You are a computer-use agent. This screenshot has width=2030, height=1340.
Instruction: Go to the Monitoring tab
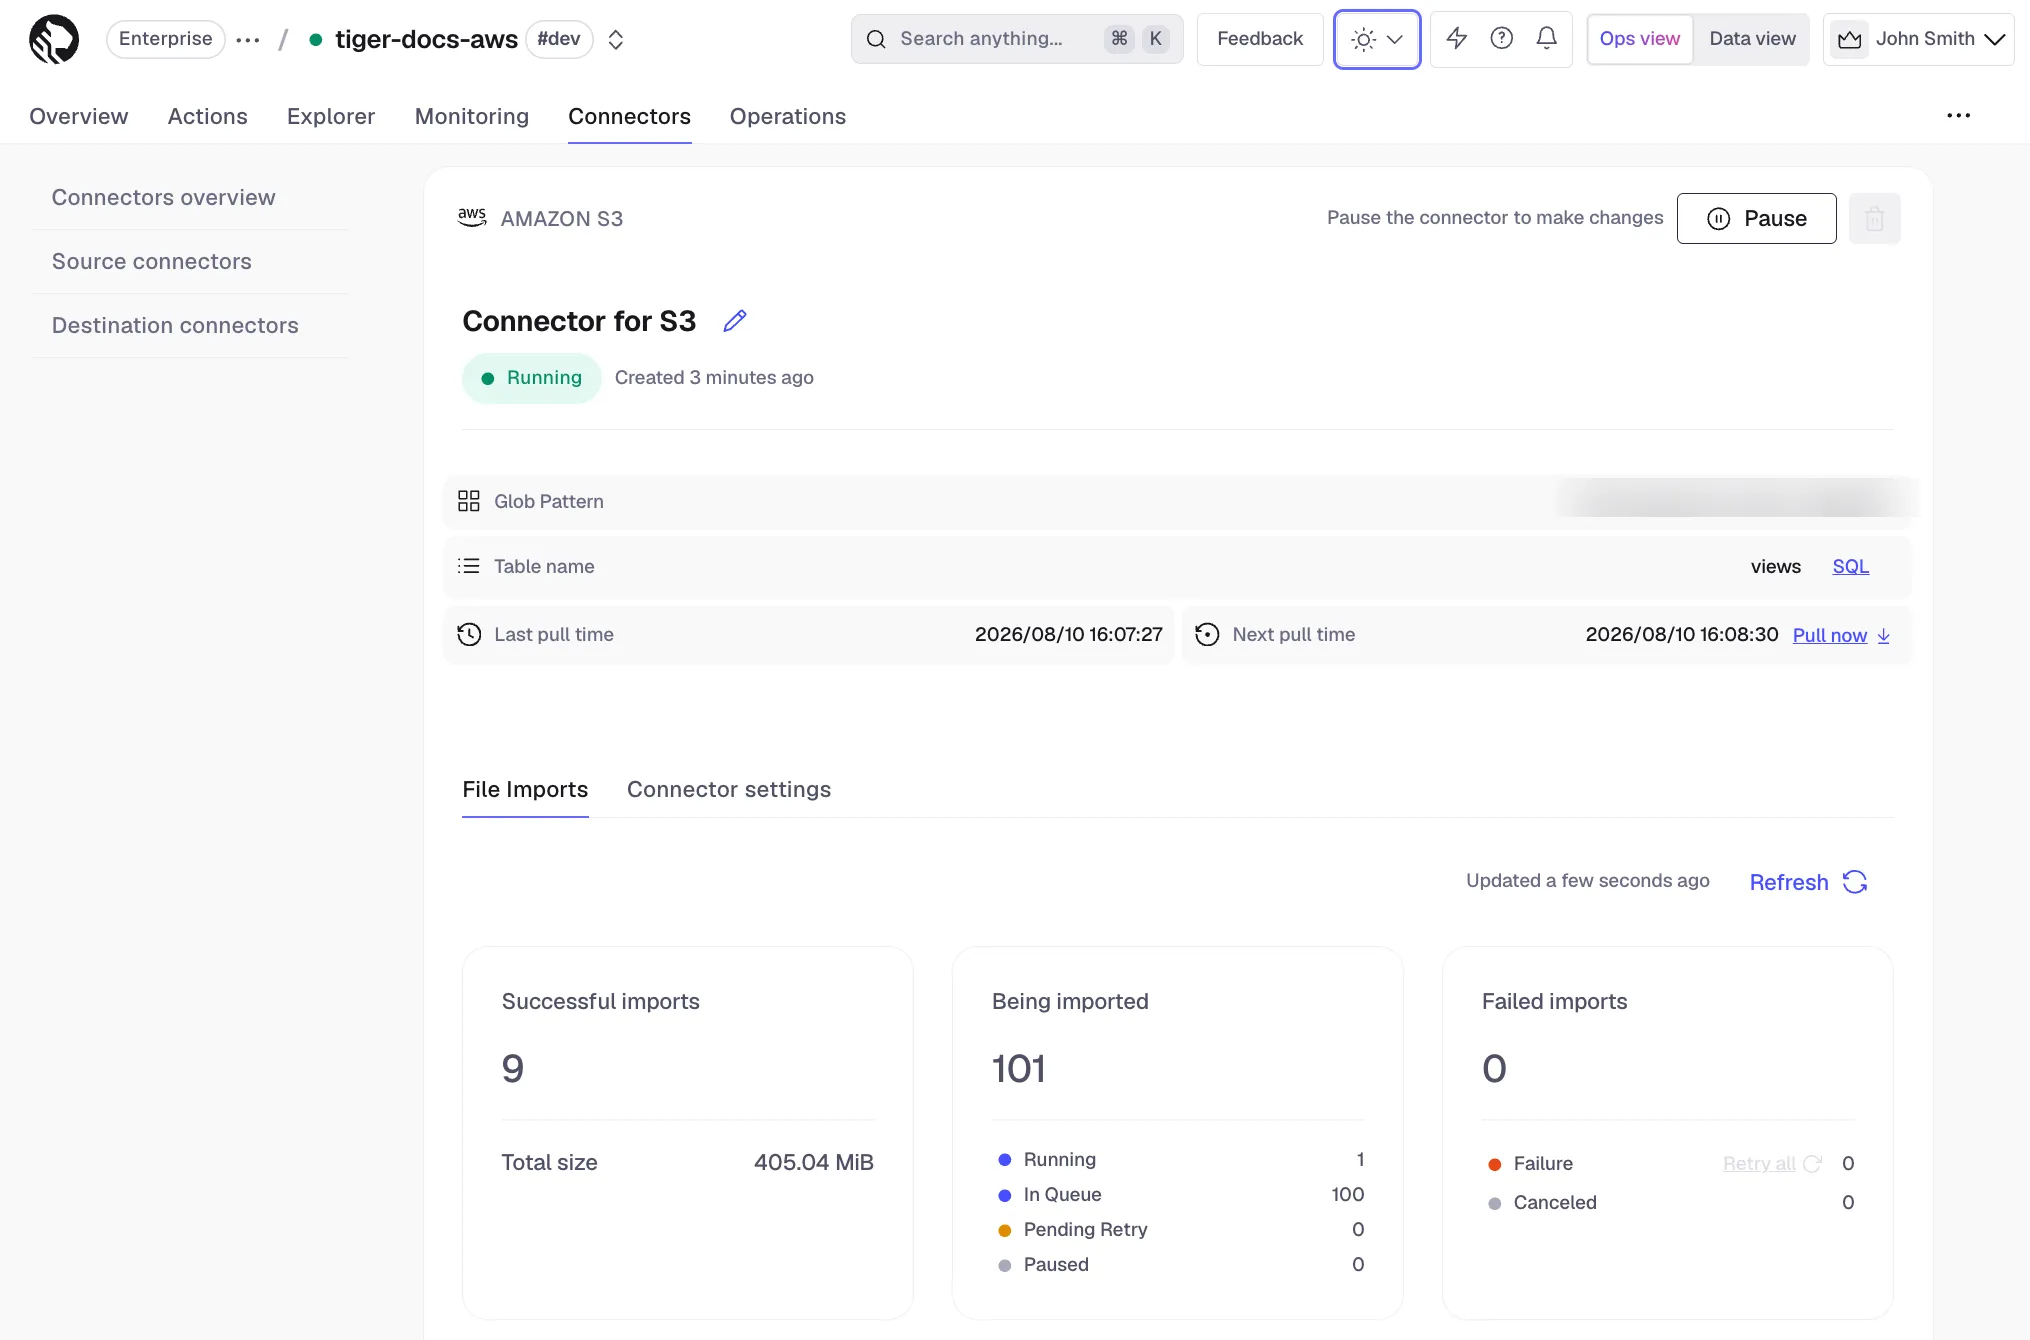click(x=472, y=116)
